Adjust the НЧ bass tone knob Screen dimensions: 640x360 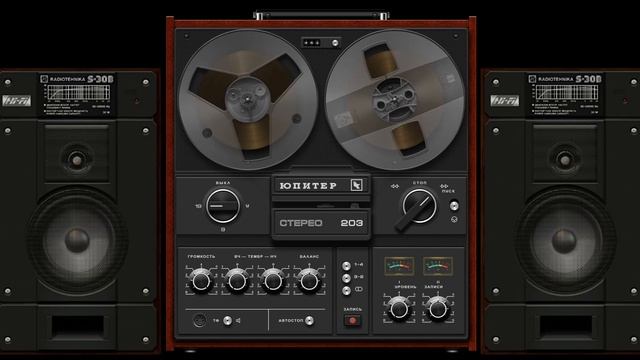(273, 281)
